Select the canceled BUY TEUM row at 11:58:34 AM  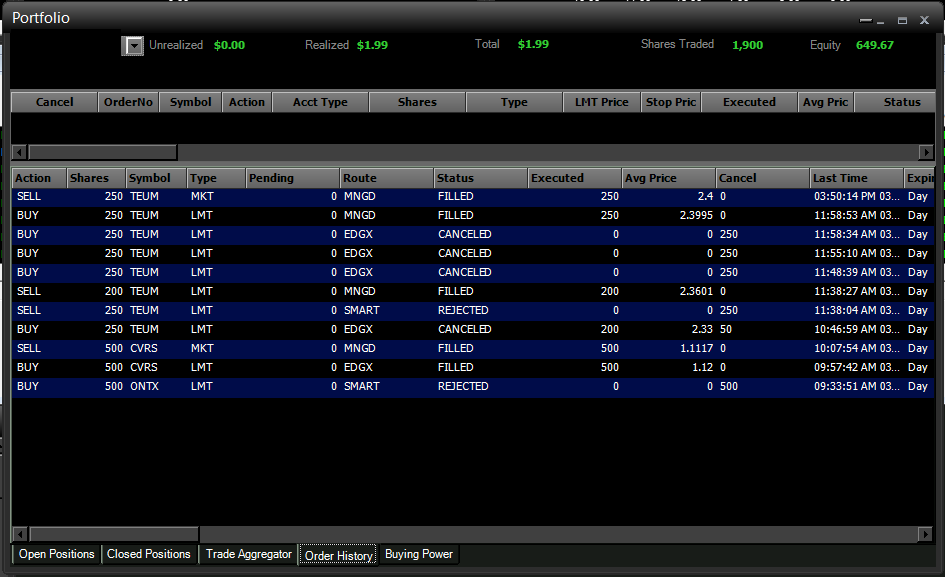click(x=473, y=235)
